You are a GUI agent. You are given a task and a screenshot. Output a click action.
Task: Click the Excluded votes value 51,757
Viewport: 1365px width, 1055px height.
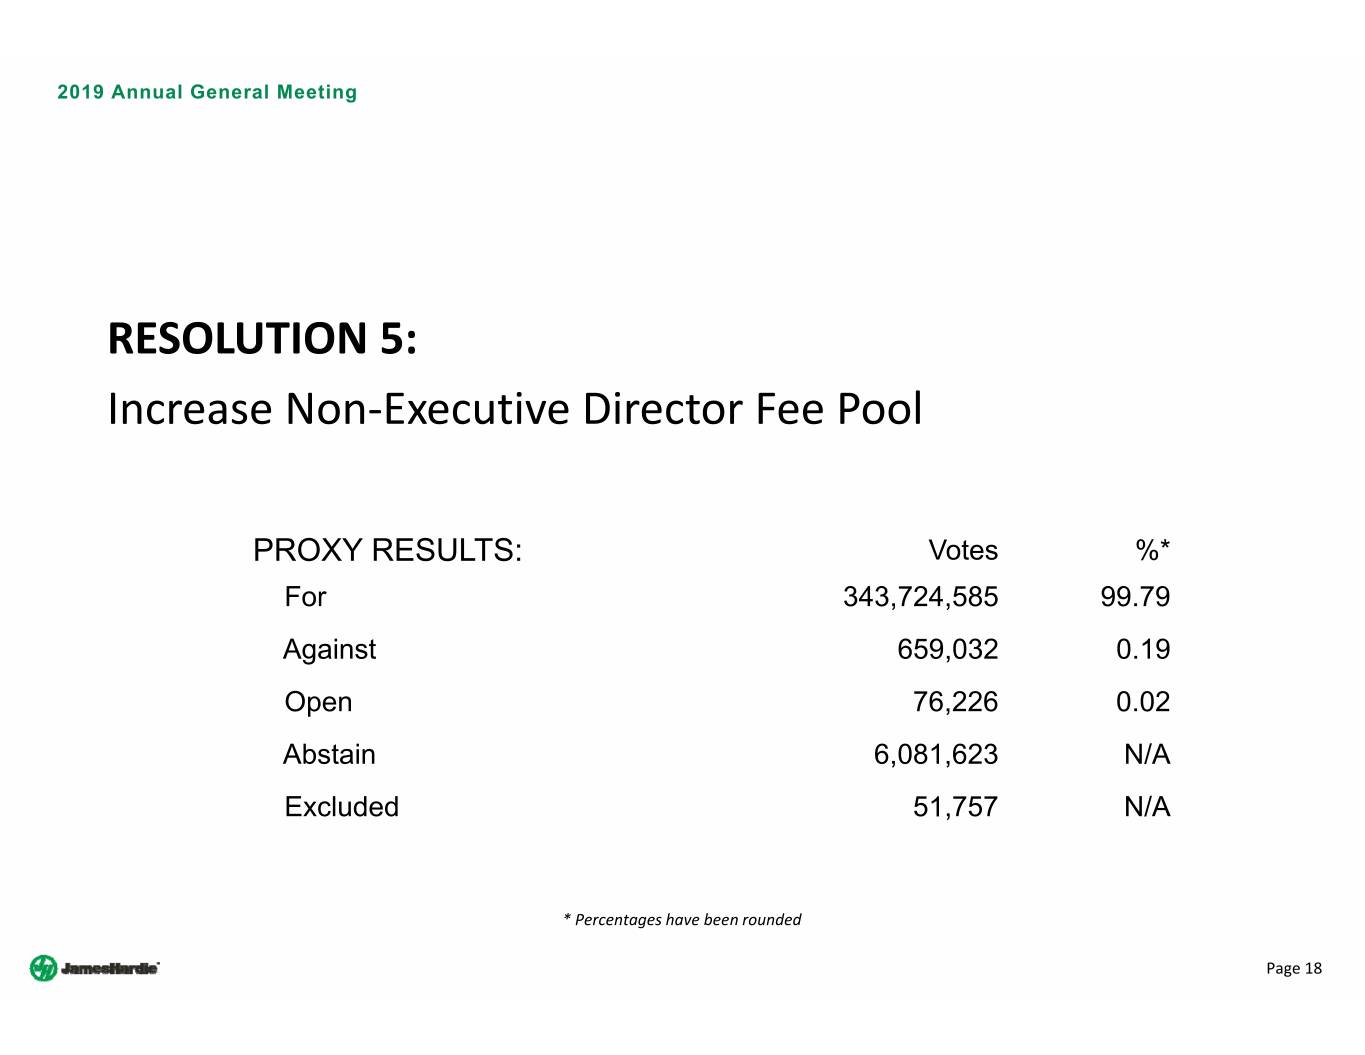[x=955, y=807]
